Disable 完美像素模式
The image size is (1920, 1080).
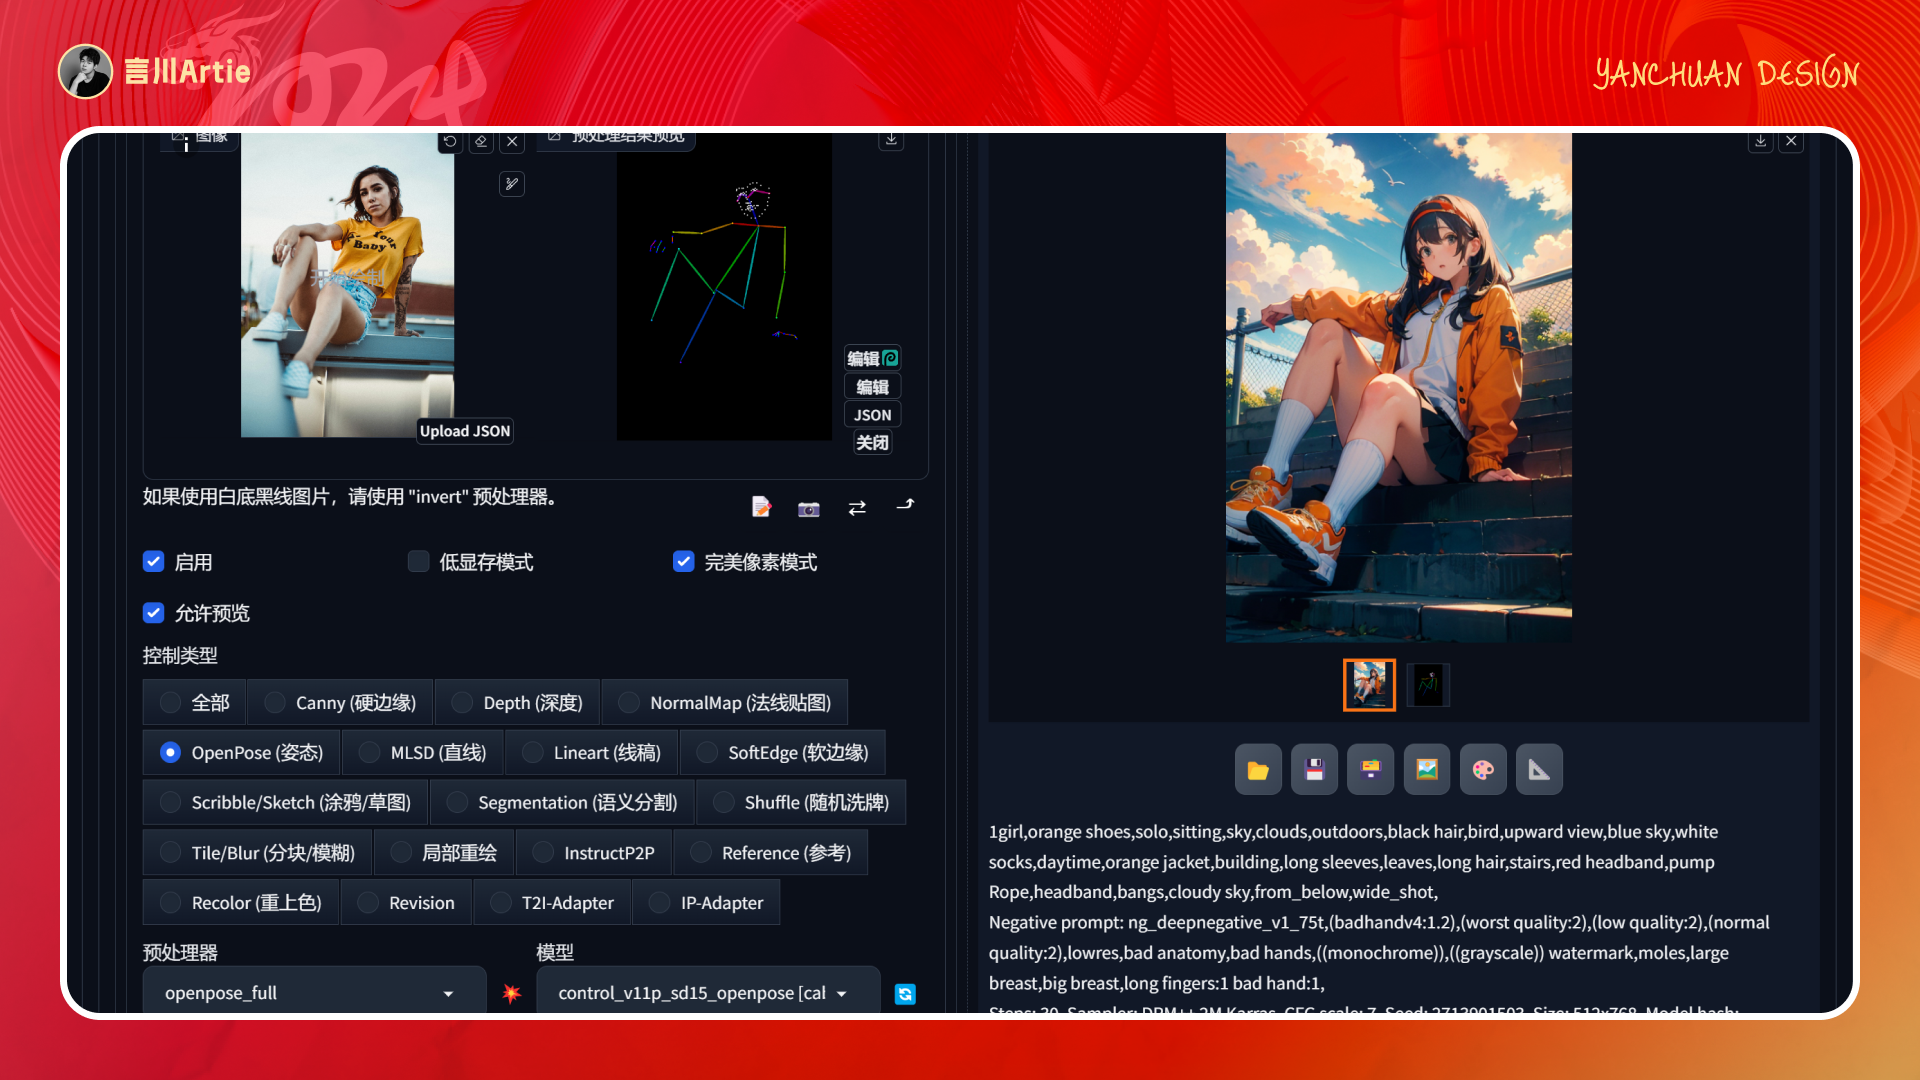pos(683,561)
